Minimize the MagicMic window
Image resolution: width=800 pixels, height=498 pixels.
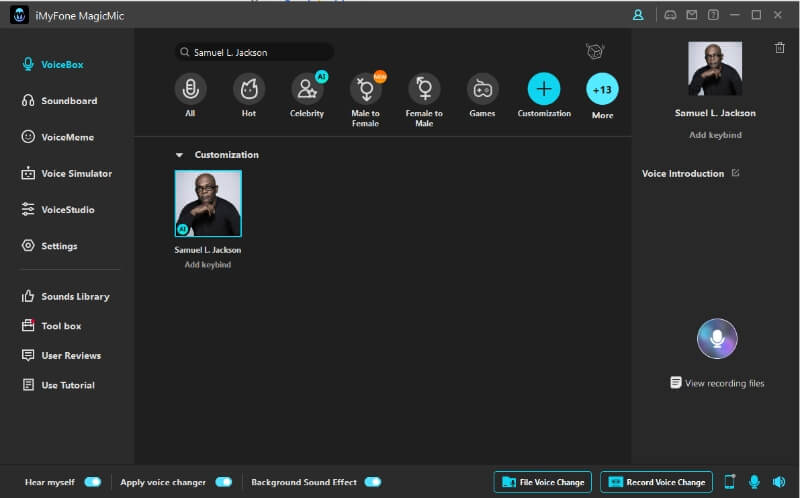click(735, 15)
